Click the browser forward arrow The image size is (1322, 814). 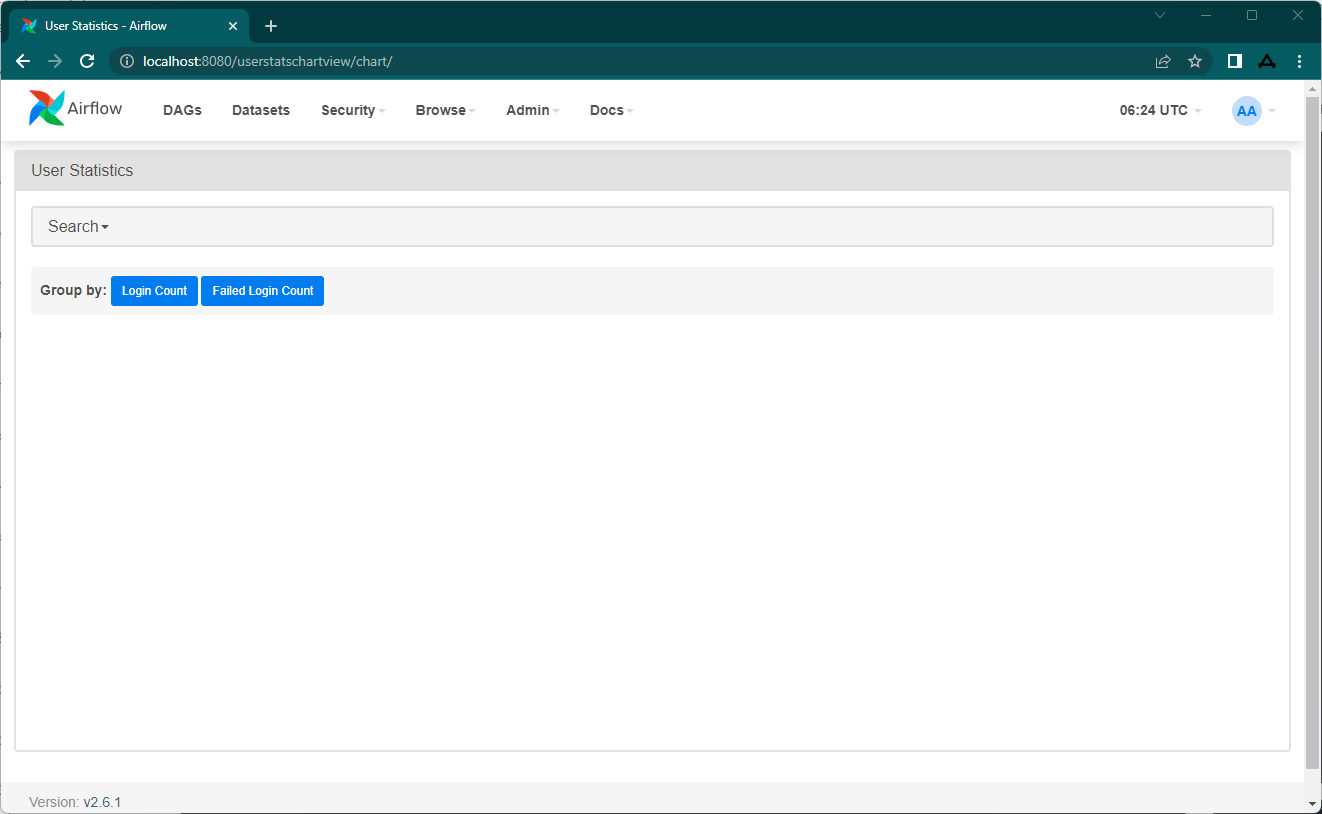tap(55, 61)
